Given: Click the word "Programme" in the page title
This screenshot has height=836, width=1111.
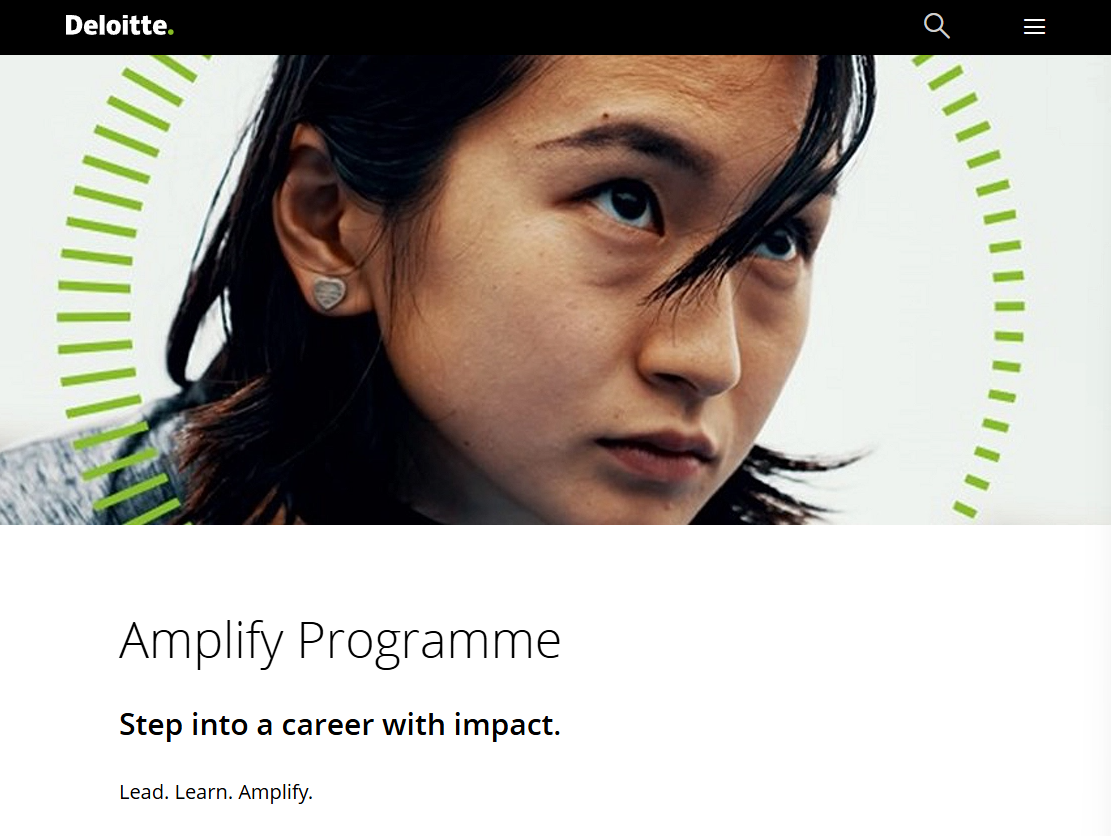Looking at the screenshot, I should [x=428, y=641].
